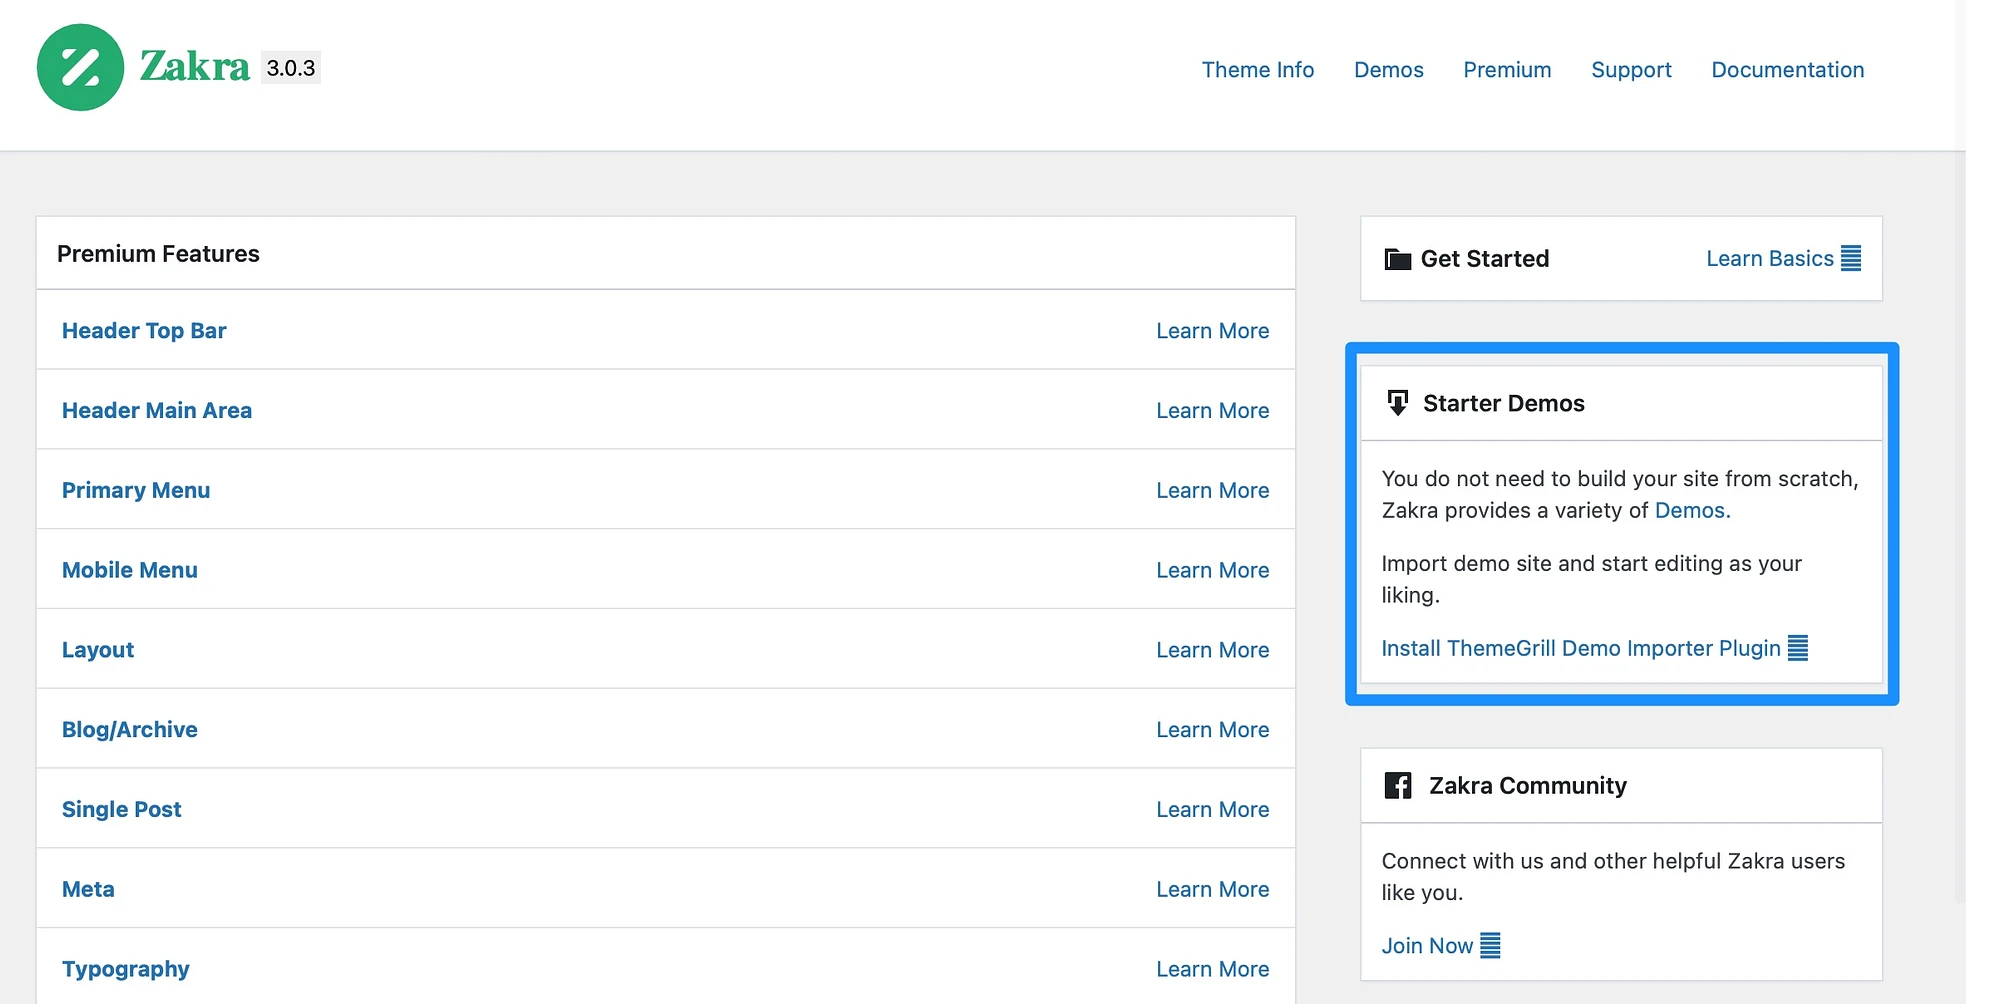Click the Get Started heading

pos(1485,259)
